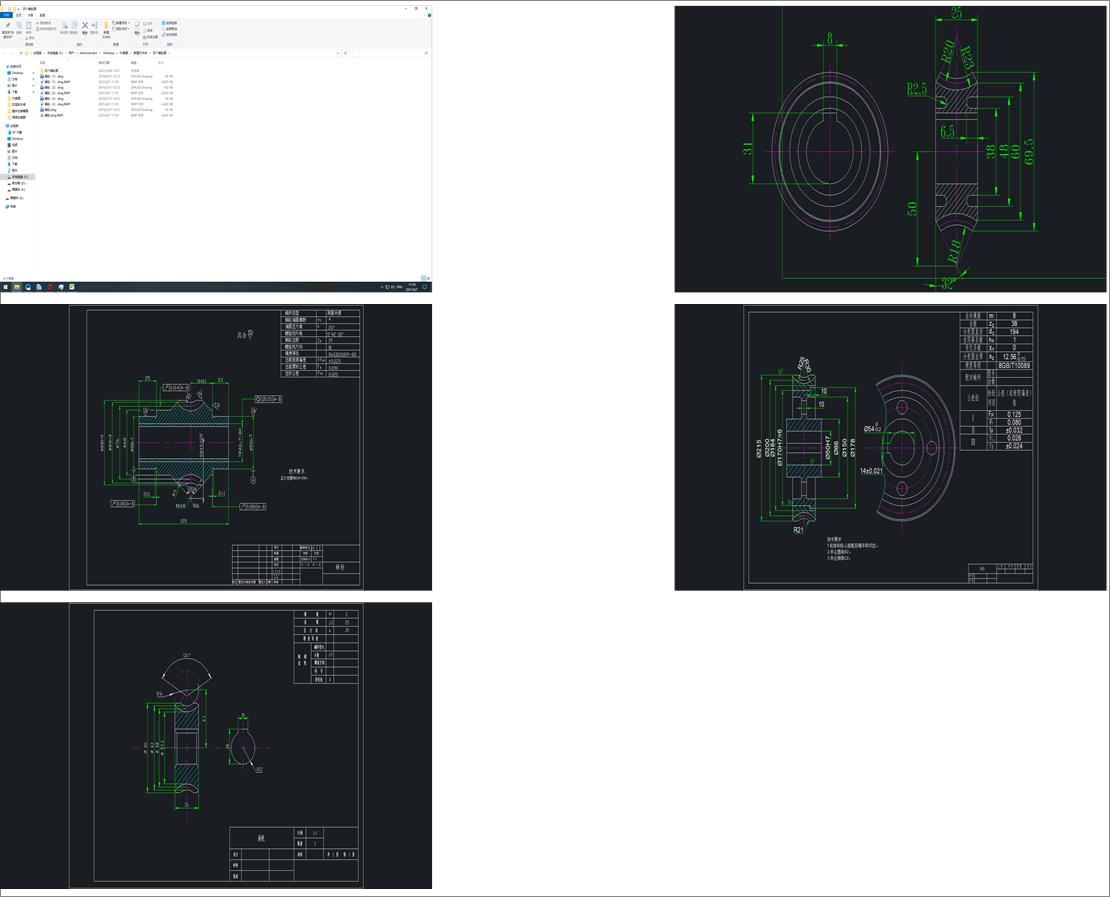The image size is (1110, 897).
Task: Click the Copy icon in Explorer ribbon
Action: click(x=19, y=26)
